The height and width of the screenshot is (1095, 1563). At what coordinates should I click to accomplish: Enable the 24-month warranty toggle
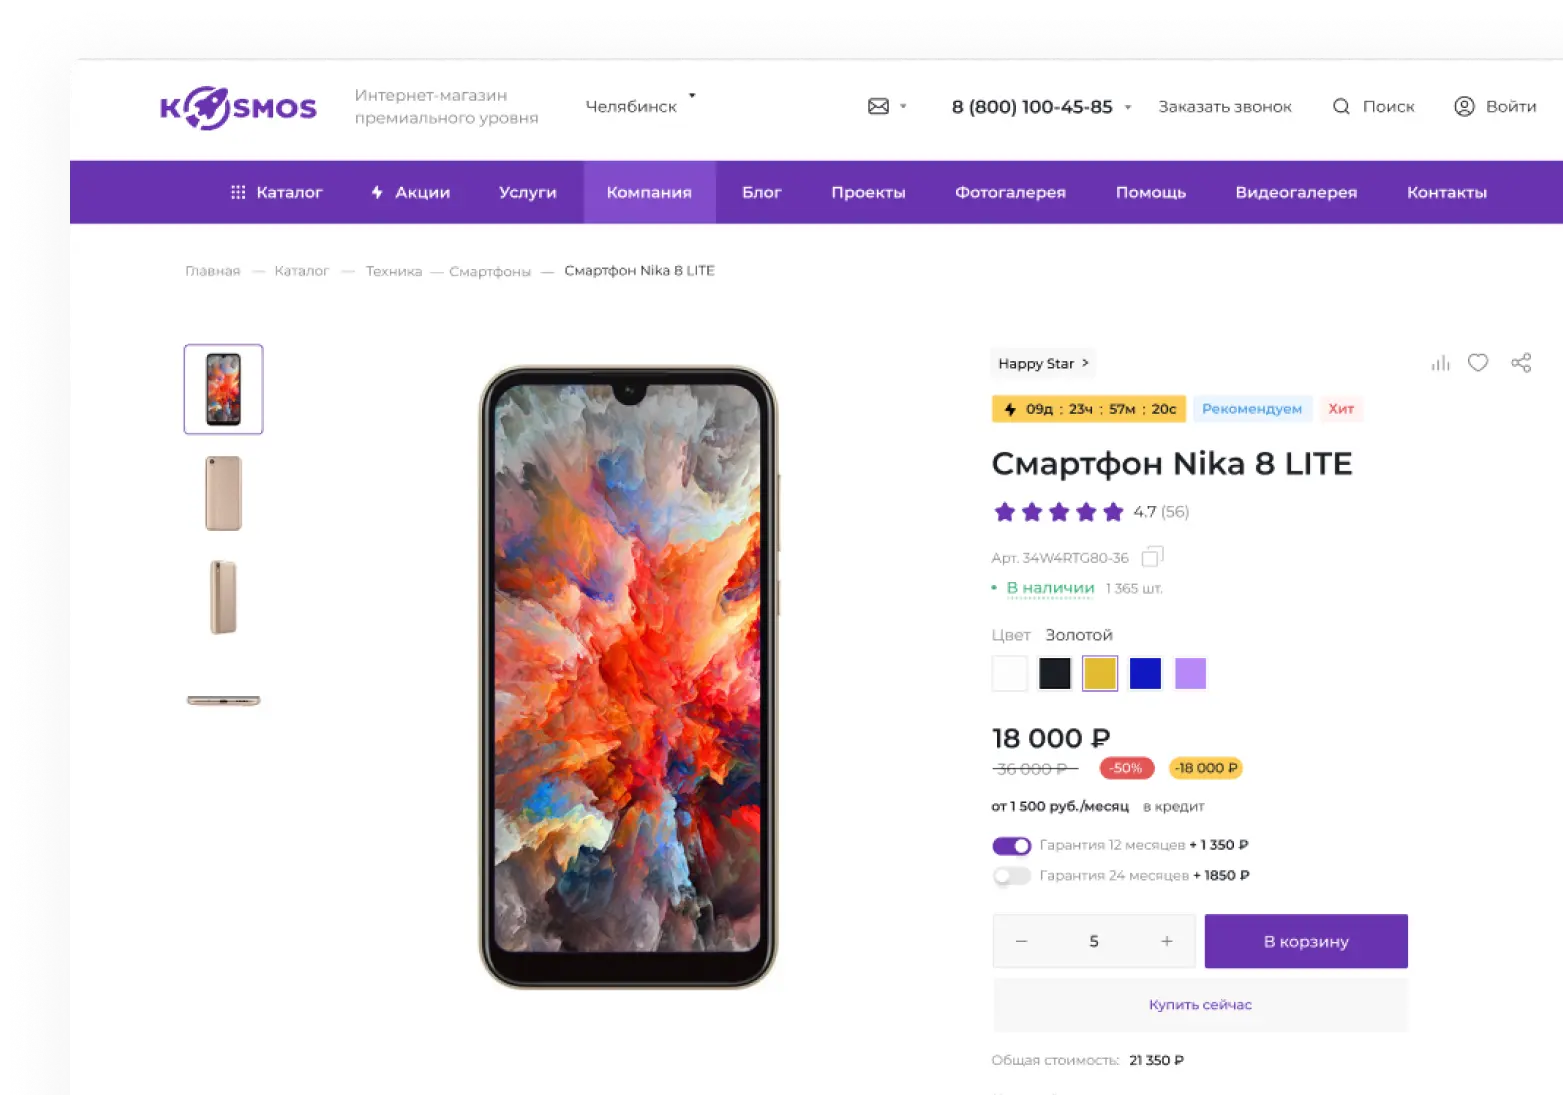(1011, 876)
